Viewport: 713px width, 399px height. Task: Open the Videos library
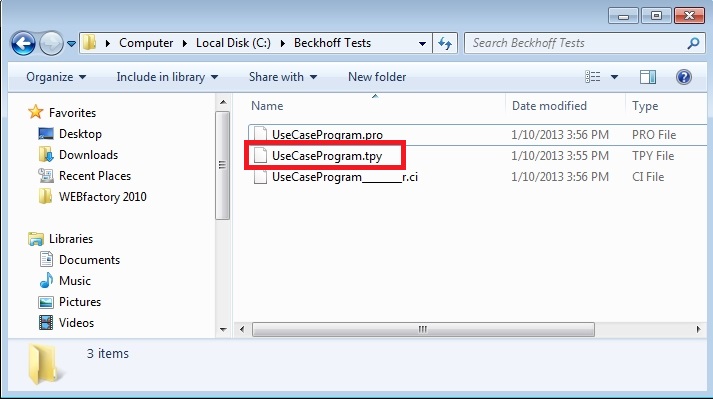[76, 323]
